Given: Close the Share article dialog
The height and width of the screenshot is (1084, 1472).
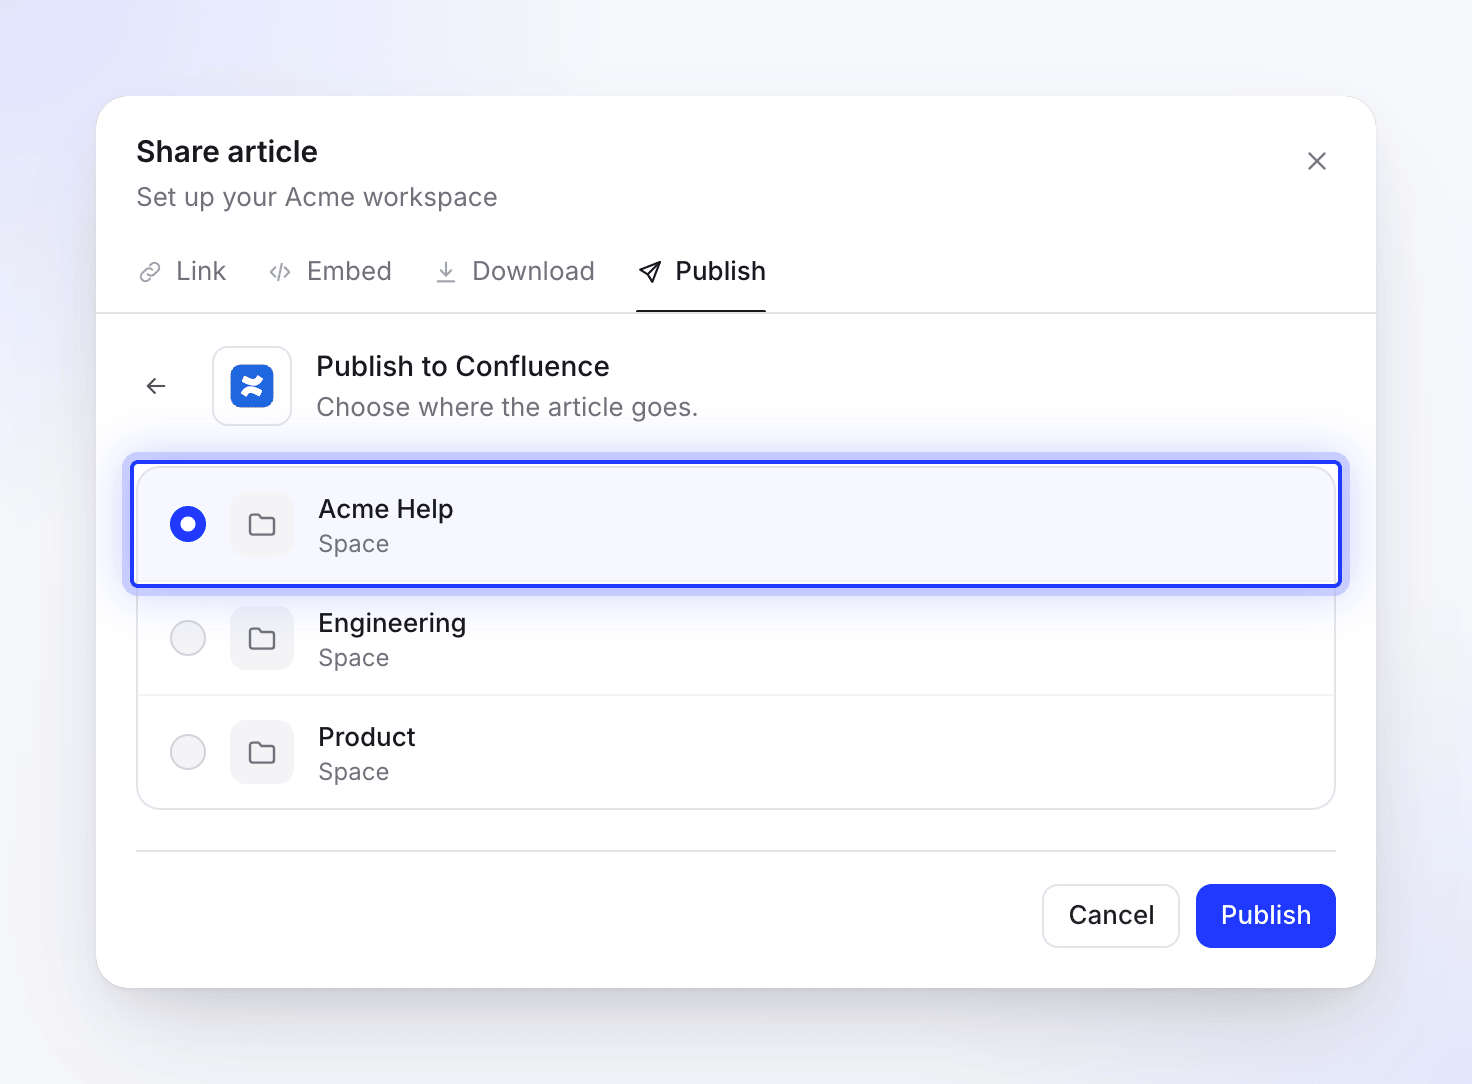Looking at the screenshot, I should [1317, 161].
